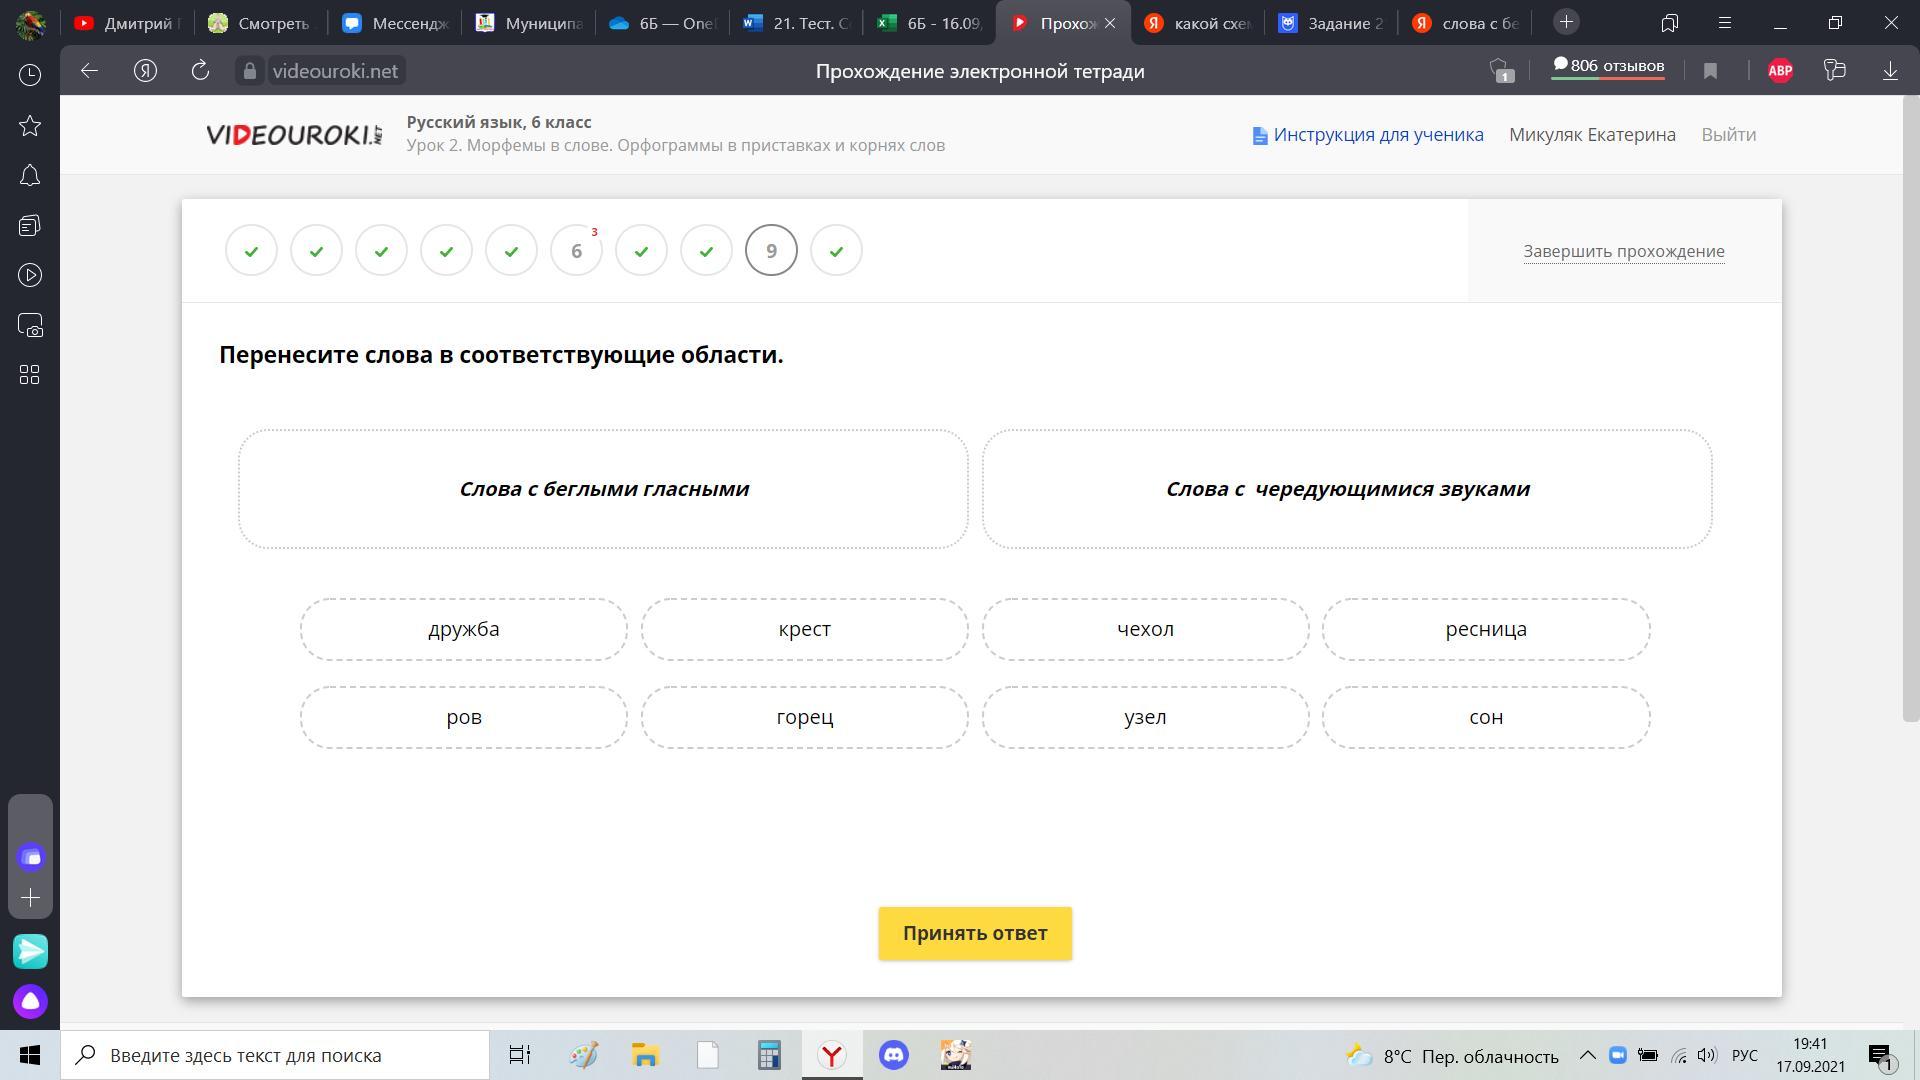Click the screenshot camera icon in sidebar
Viewport: 1920px width, 1080px height.
click(30, 325)
